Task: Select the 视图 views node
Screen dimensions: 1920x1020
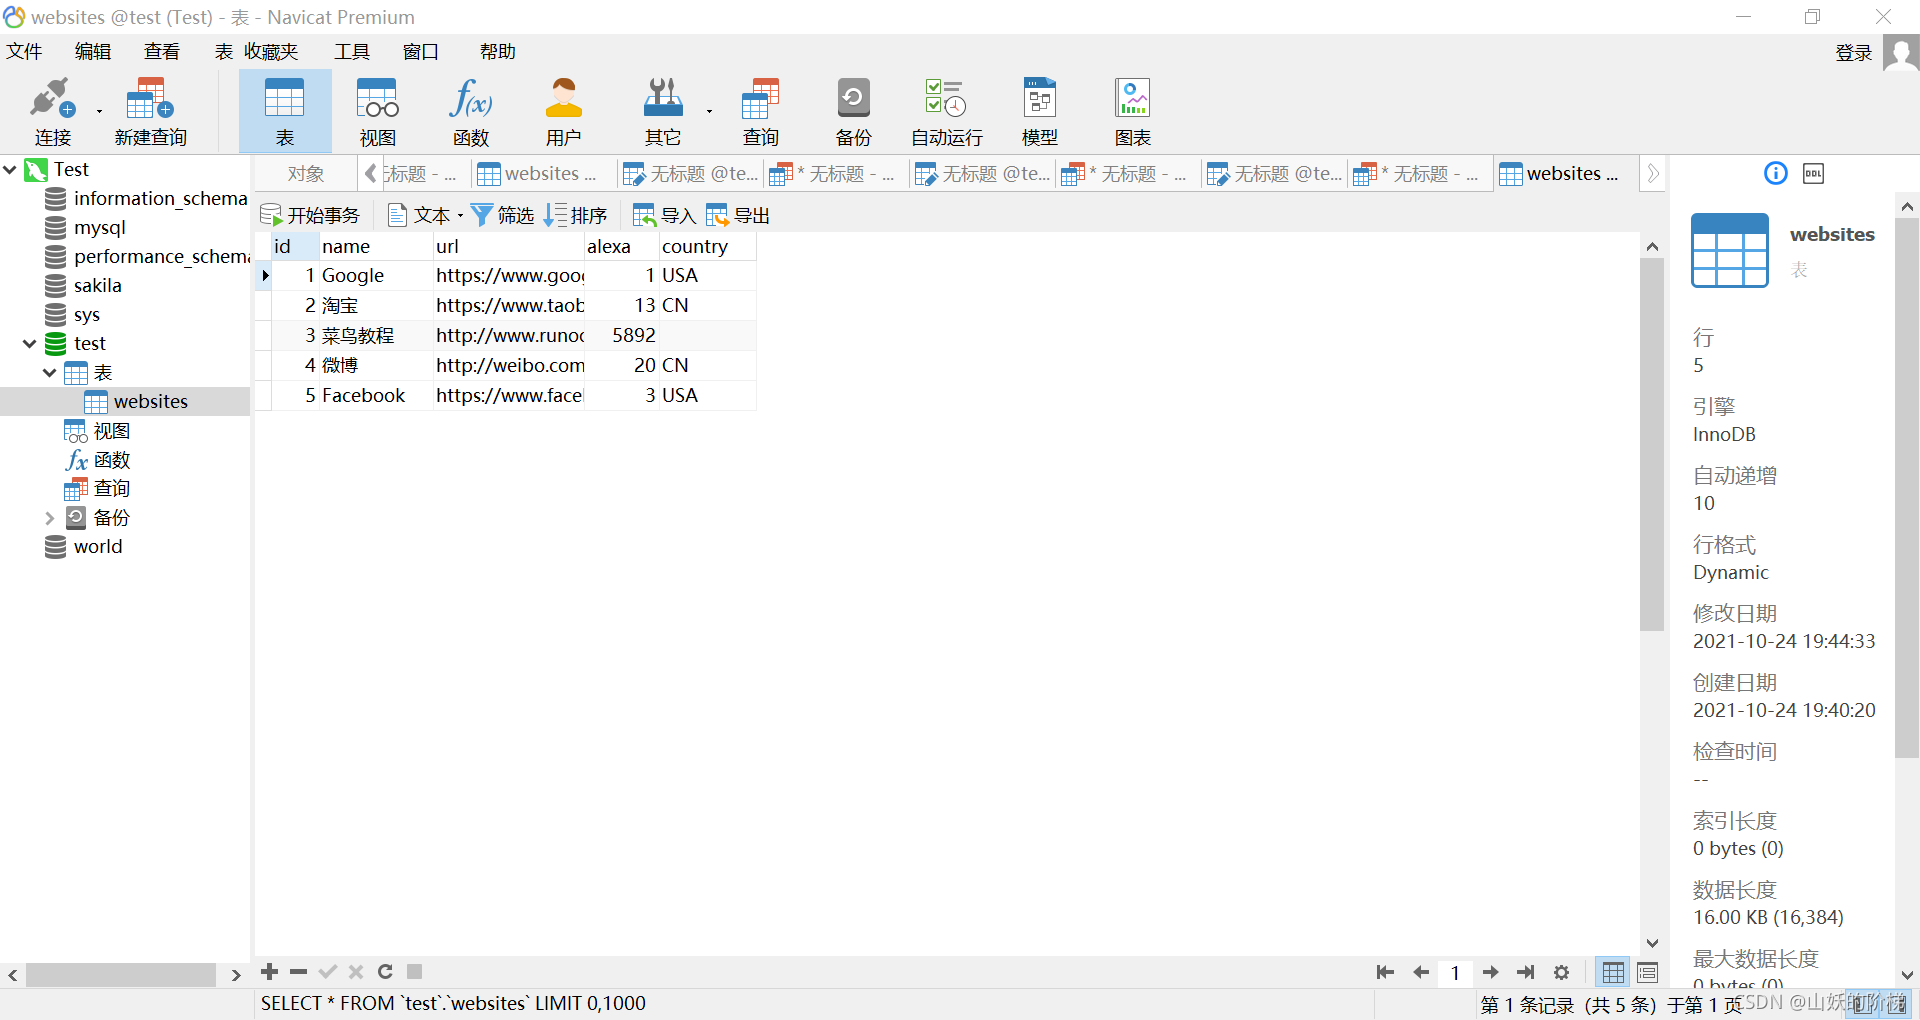Action: pyautogui.click(x=97, y=431)
